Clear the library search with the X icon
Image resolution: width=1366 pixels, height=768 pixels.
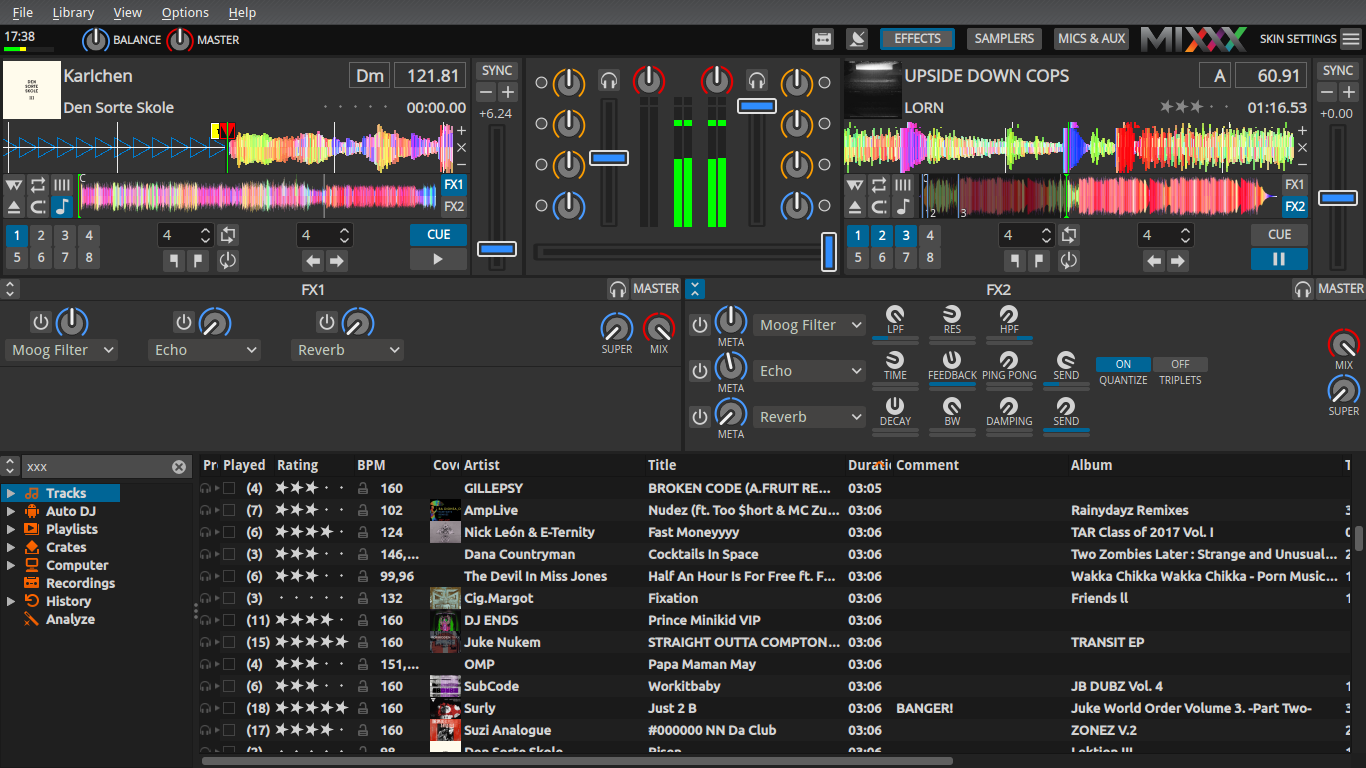click(179, 467)
